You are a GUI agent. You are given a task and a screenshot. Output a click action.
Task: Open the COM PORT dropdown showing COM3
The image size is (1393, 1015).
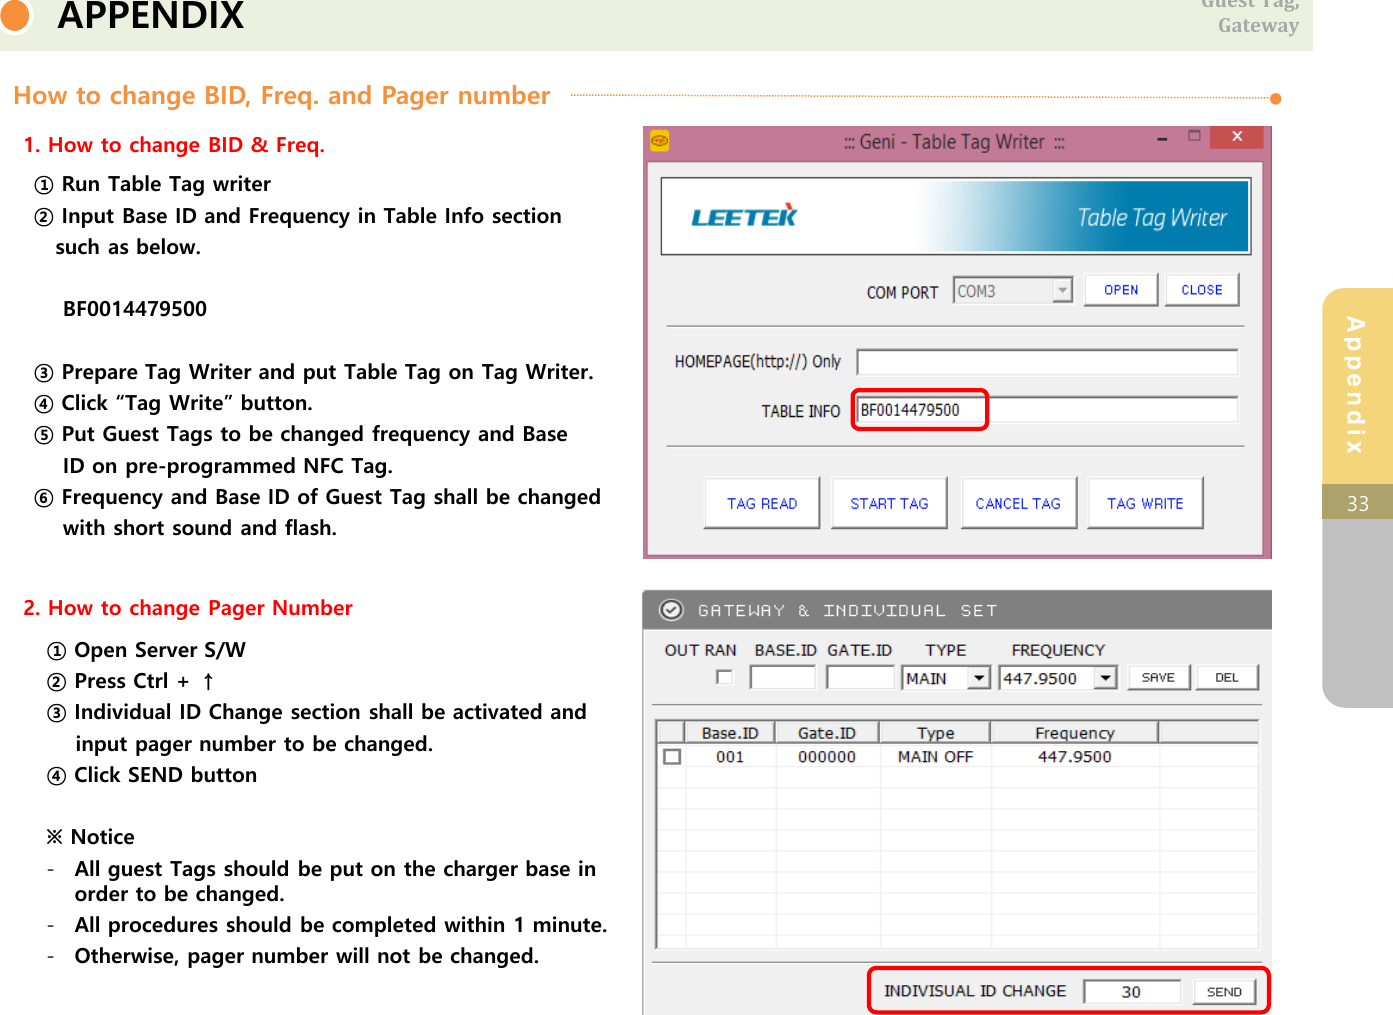tap(1012, 291)
